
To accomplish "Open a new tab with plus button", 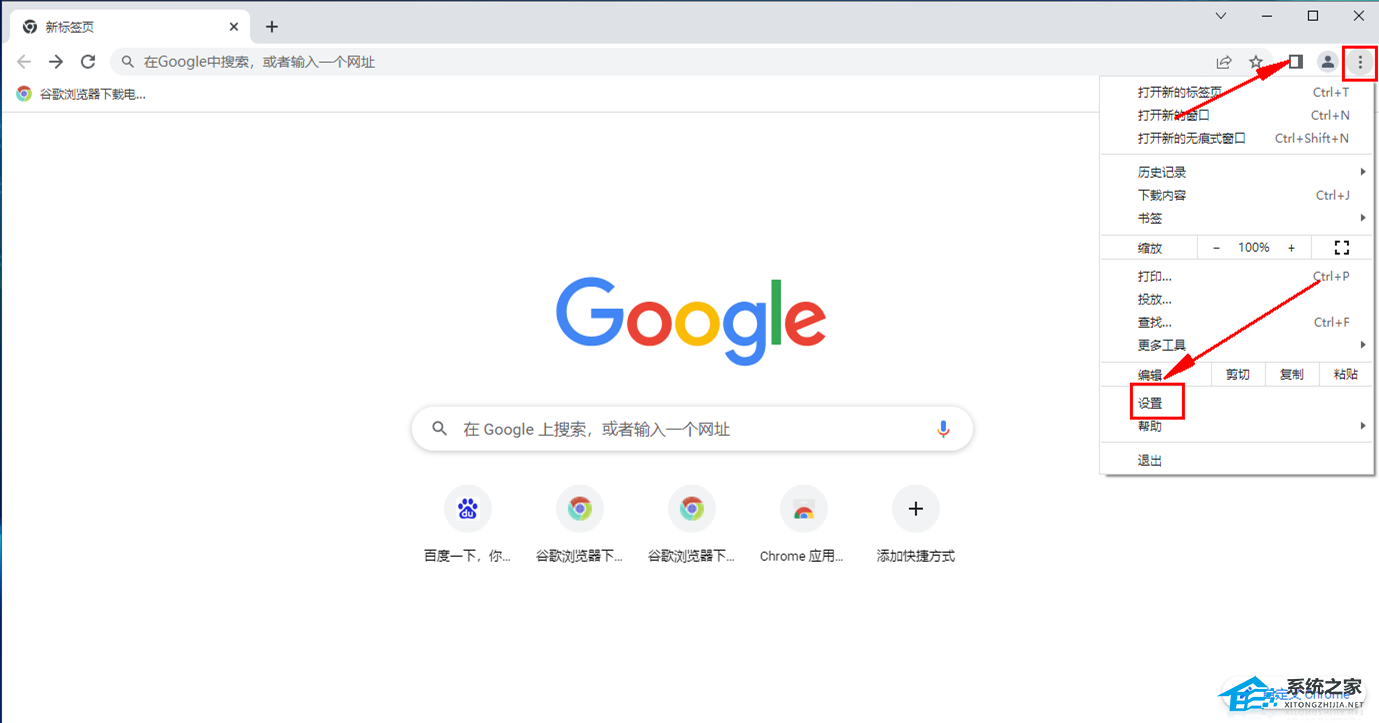I will pyautogui.click(x=272, y=27).
